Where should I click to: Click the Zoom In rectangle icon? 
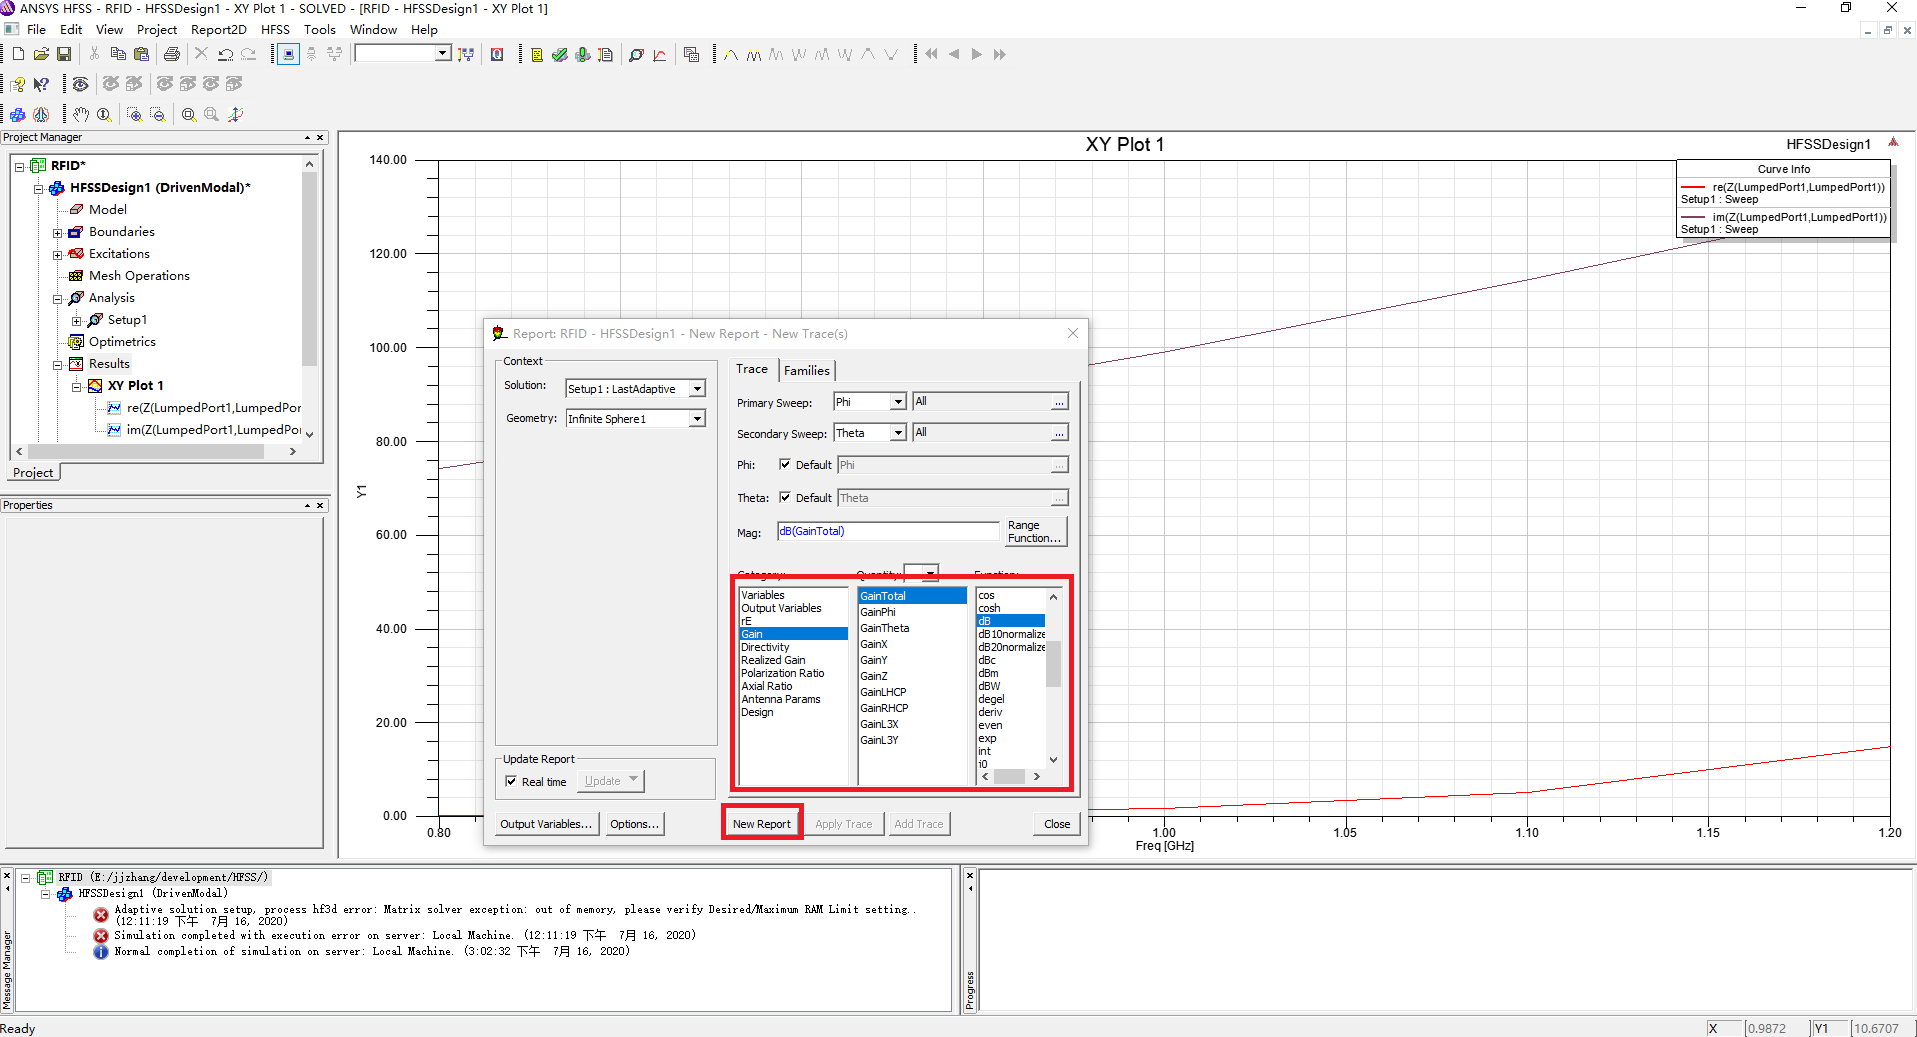pyautogui.click(x=134, y=114)
